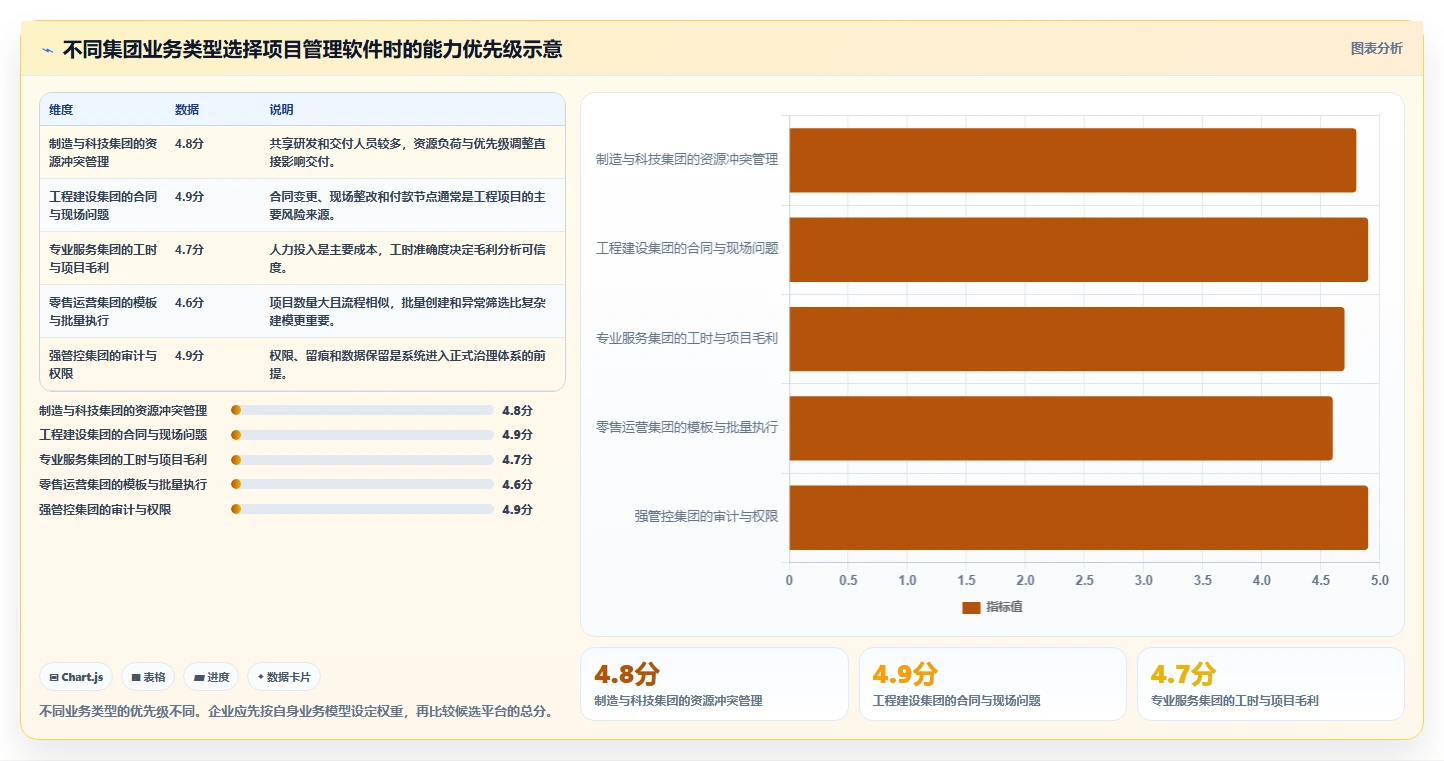Click table cell 强管控集团的审计与权限
Image resolution: width=1444 pixels, height=761 pixels.
[x=103, y=364]
